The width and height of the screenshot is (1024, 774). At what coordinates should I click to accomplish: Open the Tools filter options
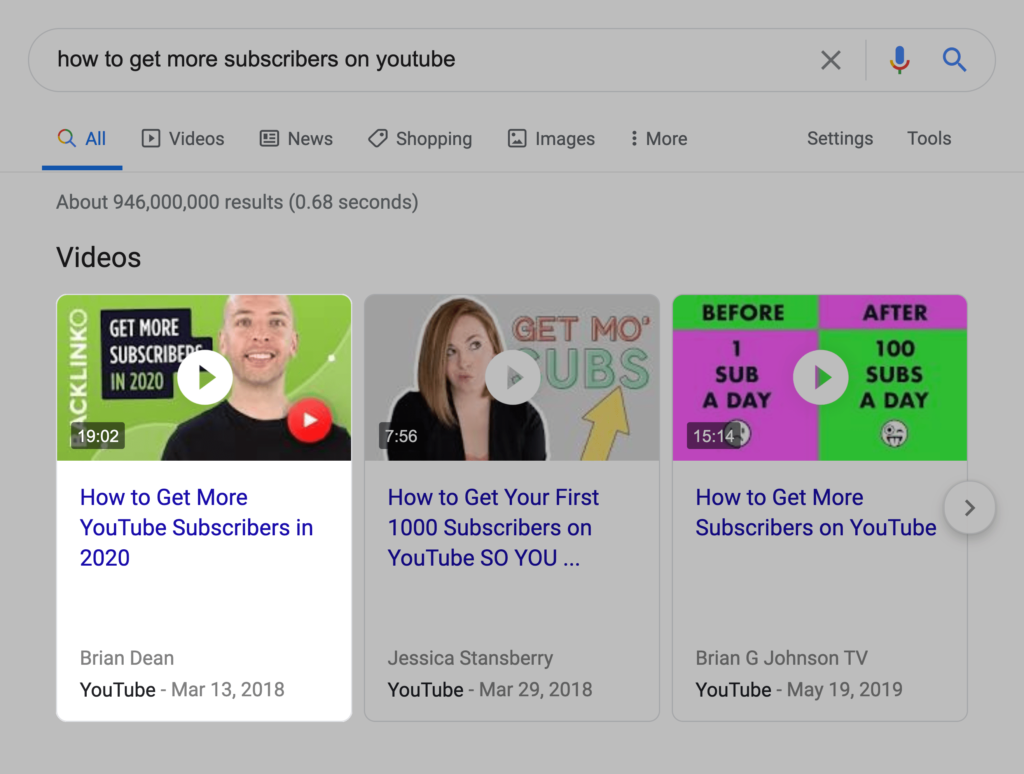pos(929,138)
